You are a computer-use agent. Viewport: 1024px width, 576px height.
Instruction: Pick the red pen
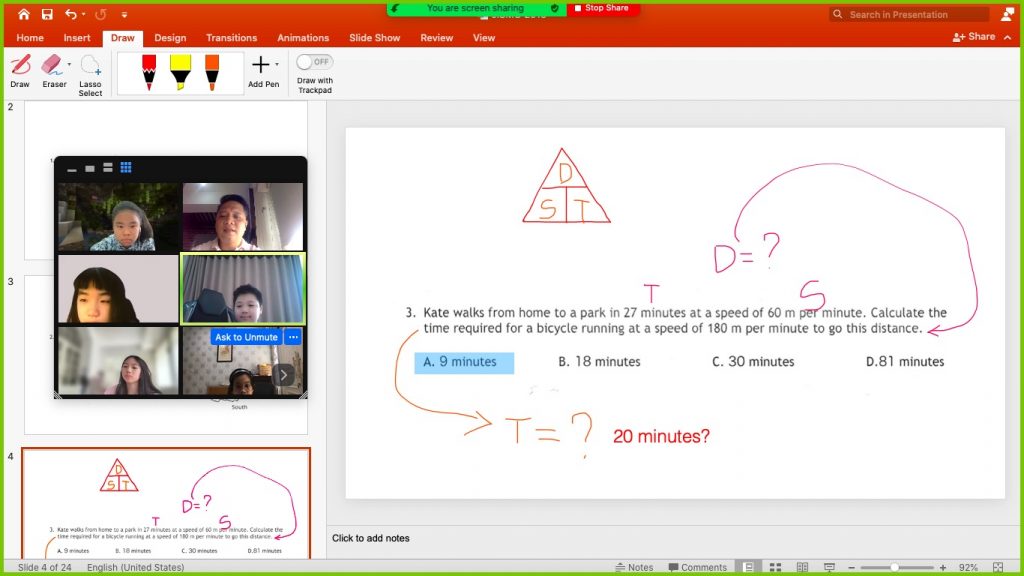point(149,72)
